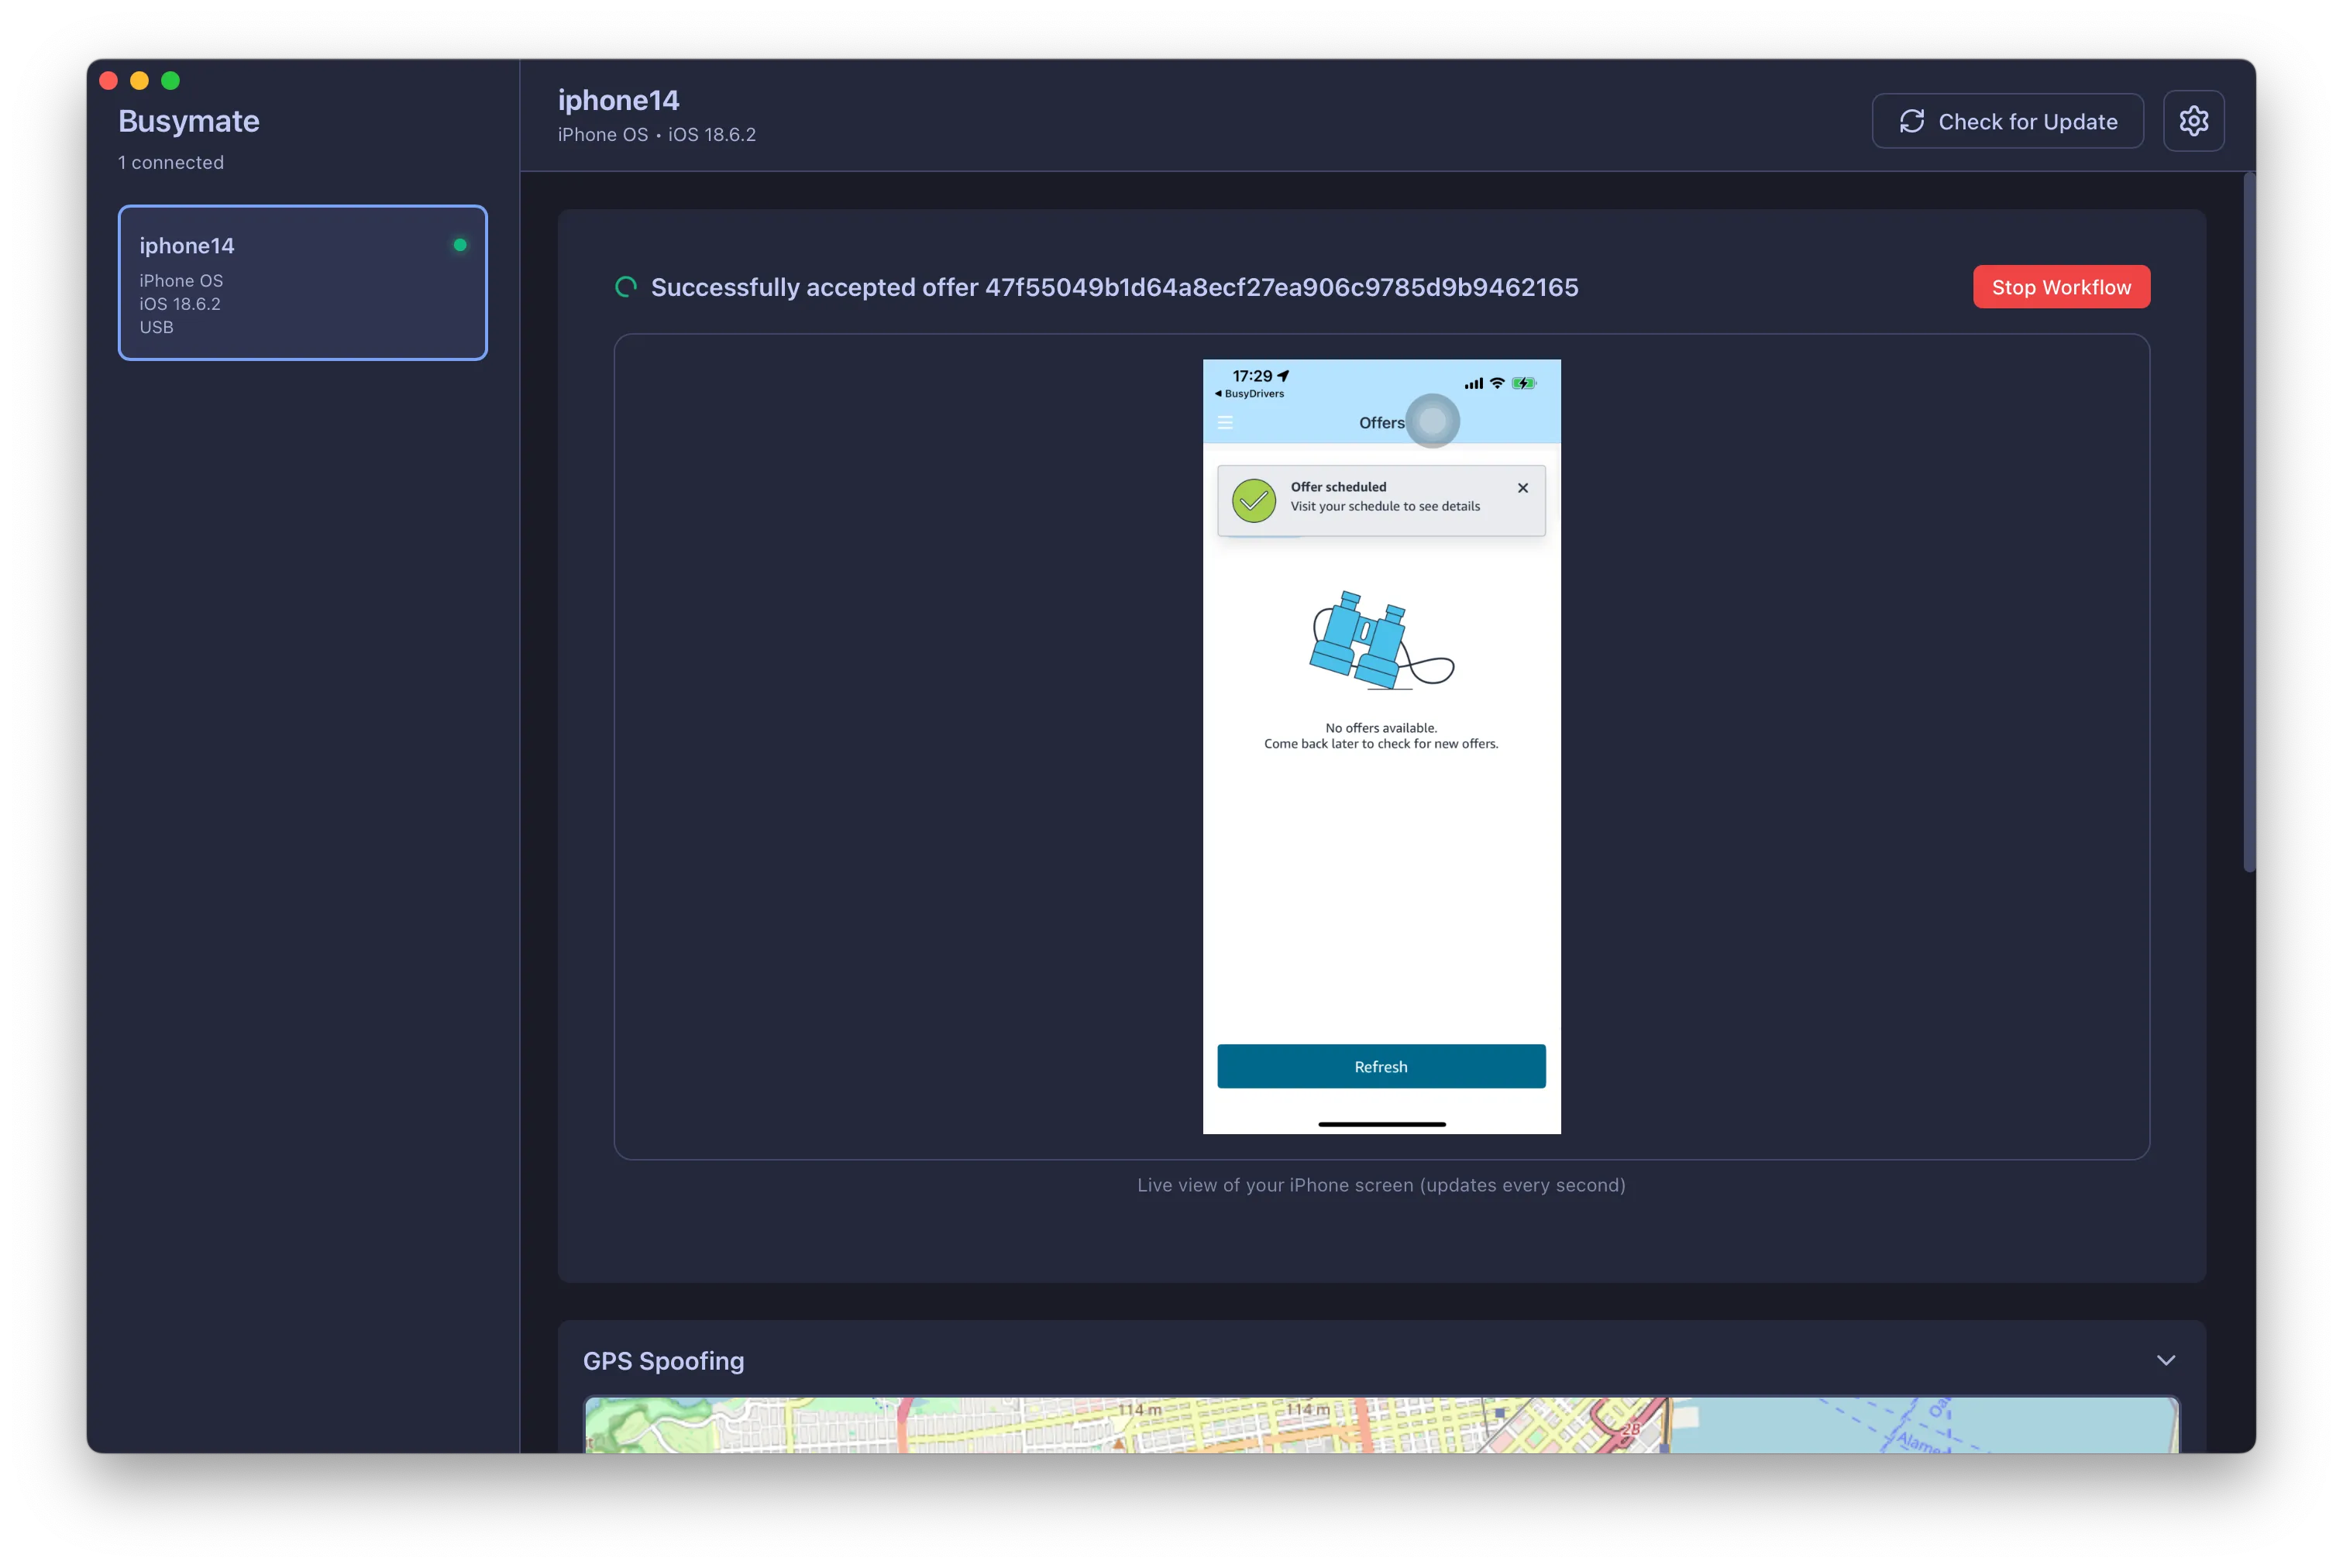Tap the BusyDrivers back link
Viewport: 2343px width, 1568px height.
(1250, 394)
